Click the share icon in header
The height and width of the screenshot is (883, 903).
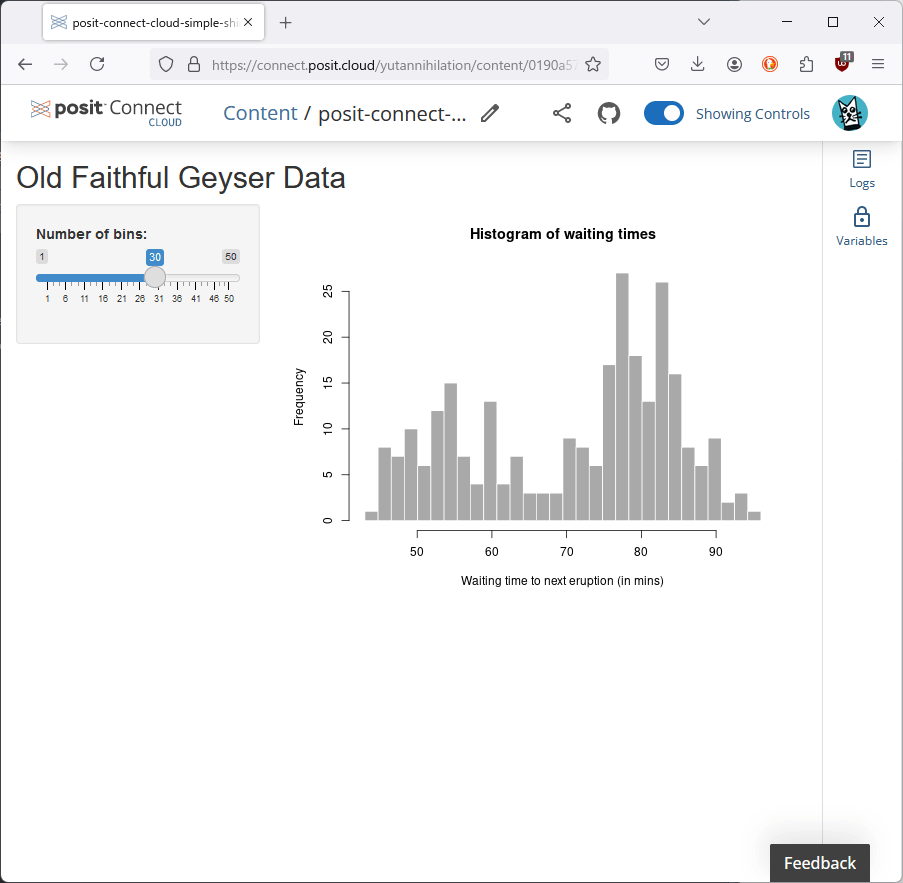pos(562,113)
